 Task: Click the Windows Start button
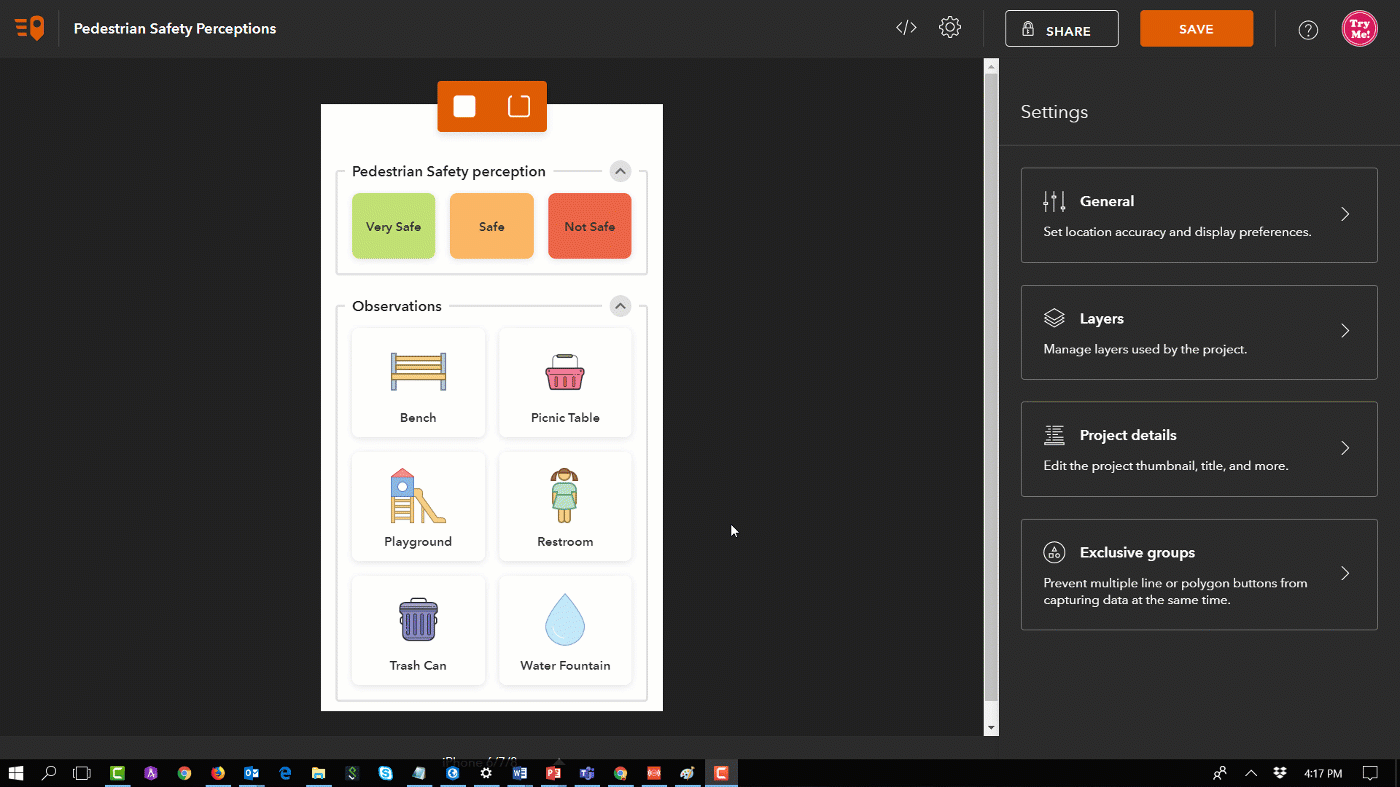[16, 773]
